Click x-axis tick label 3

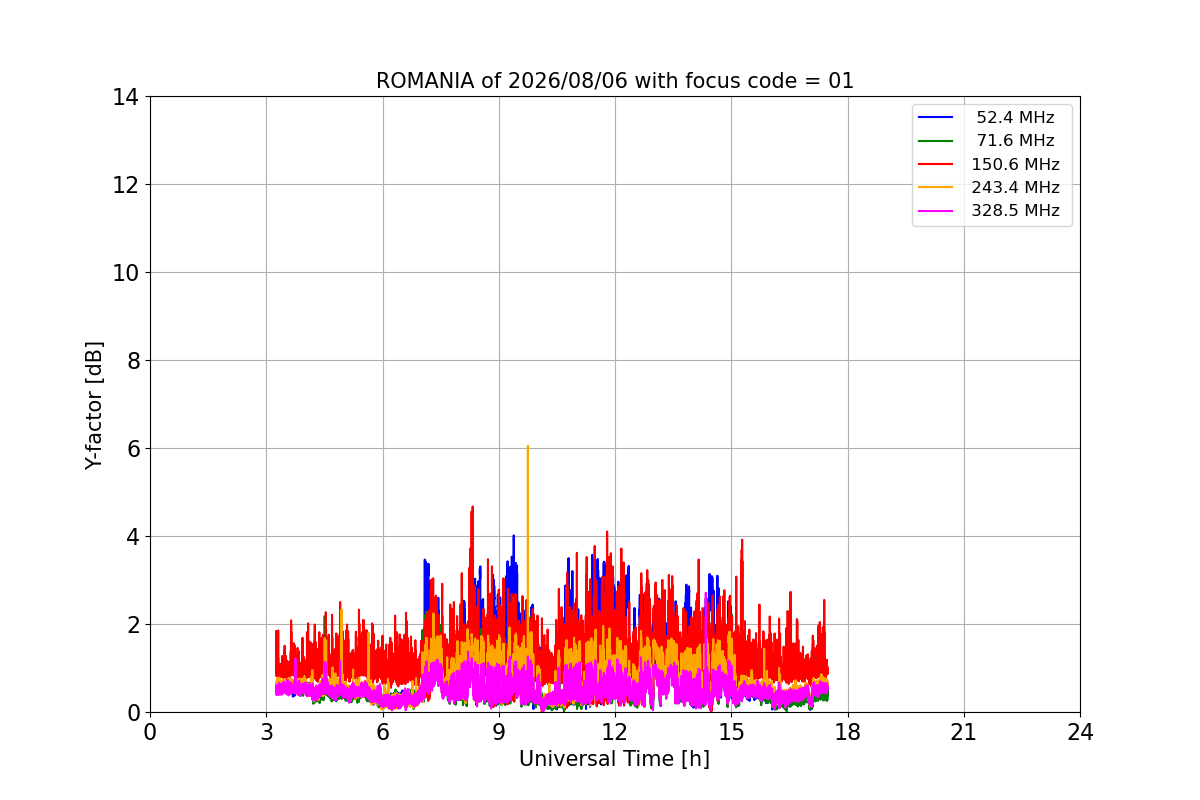(x=266, y=732)
